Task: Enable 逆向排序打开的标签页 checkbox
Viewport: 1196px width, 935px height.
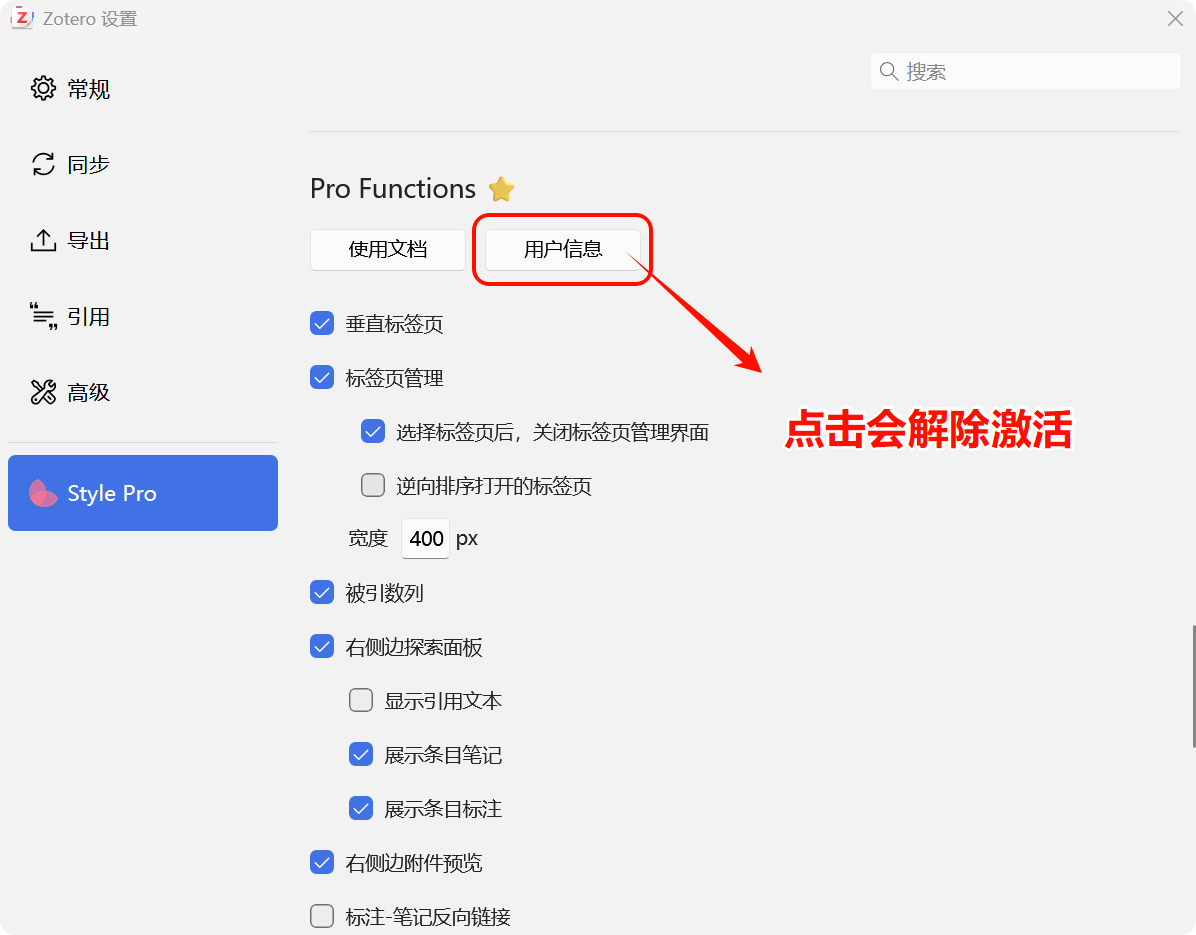Action: click(373, 485)
